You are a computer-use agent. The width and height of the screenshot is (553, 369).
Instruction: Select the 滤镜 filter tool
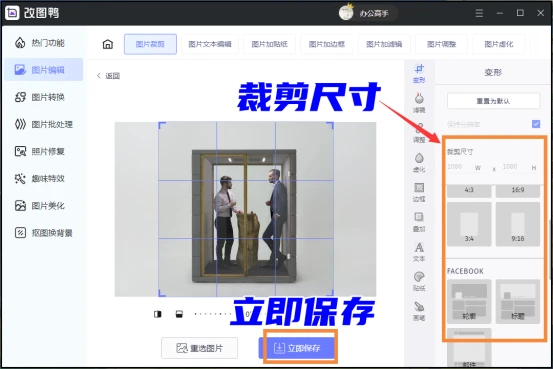click(419, 103)
